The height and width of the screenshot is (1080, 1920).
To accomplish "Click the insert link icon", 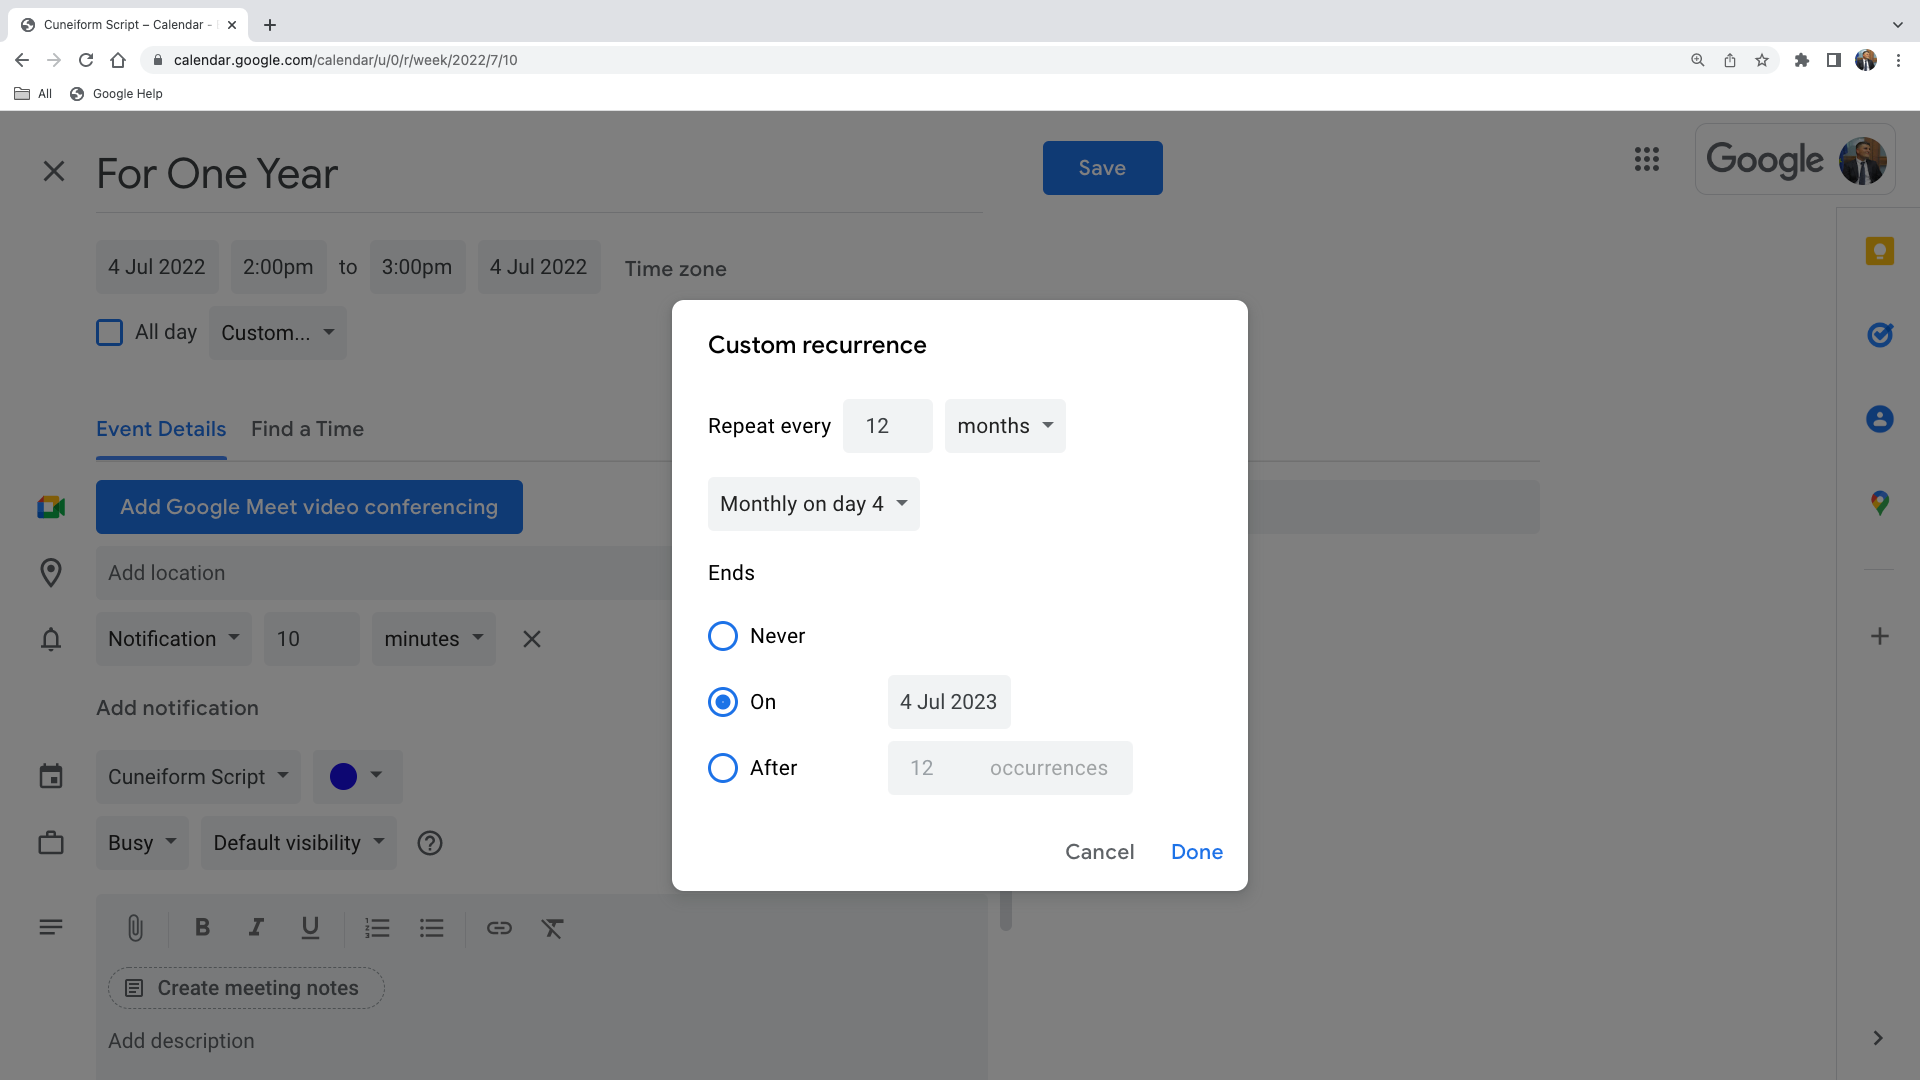I will coord(499,928).
